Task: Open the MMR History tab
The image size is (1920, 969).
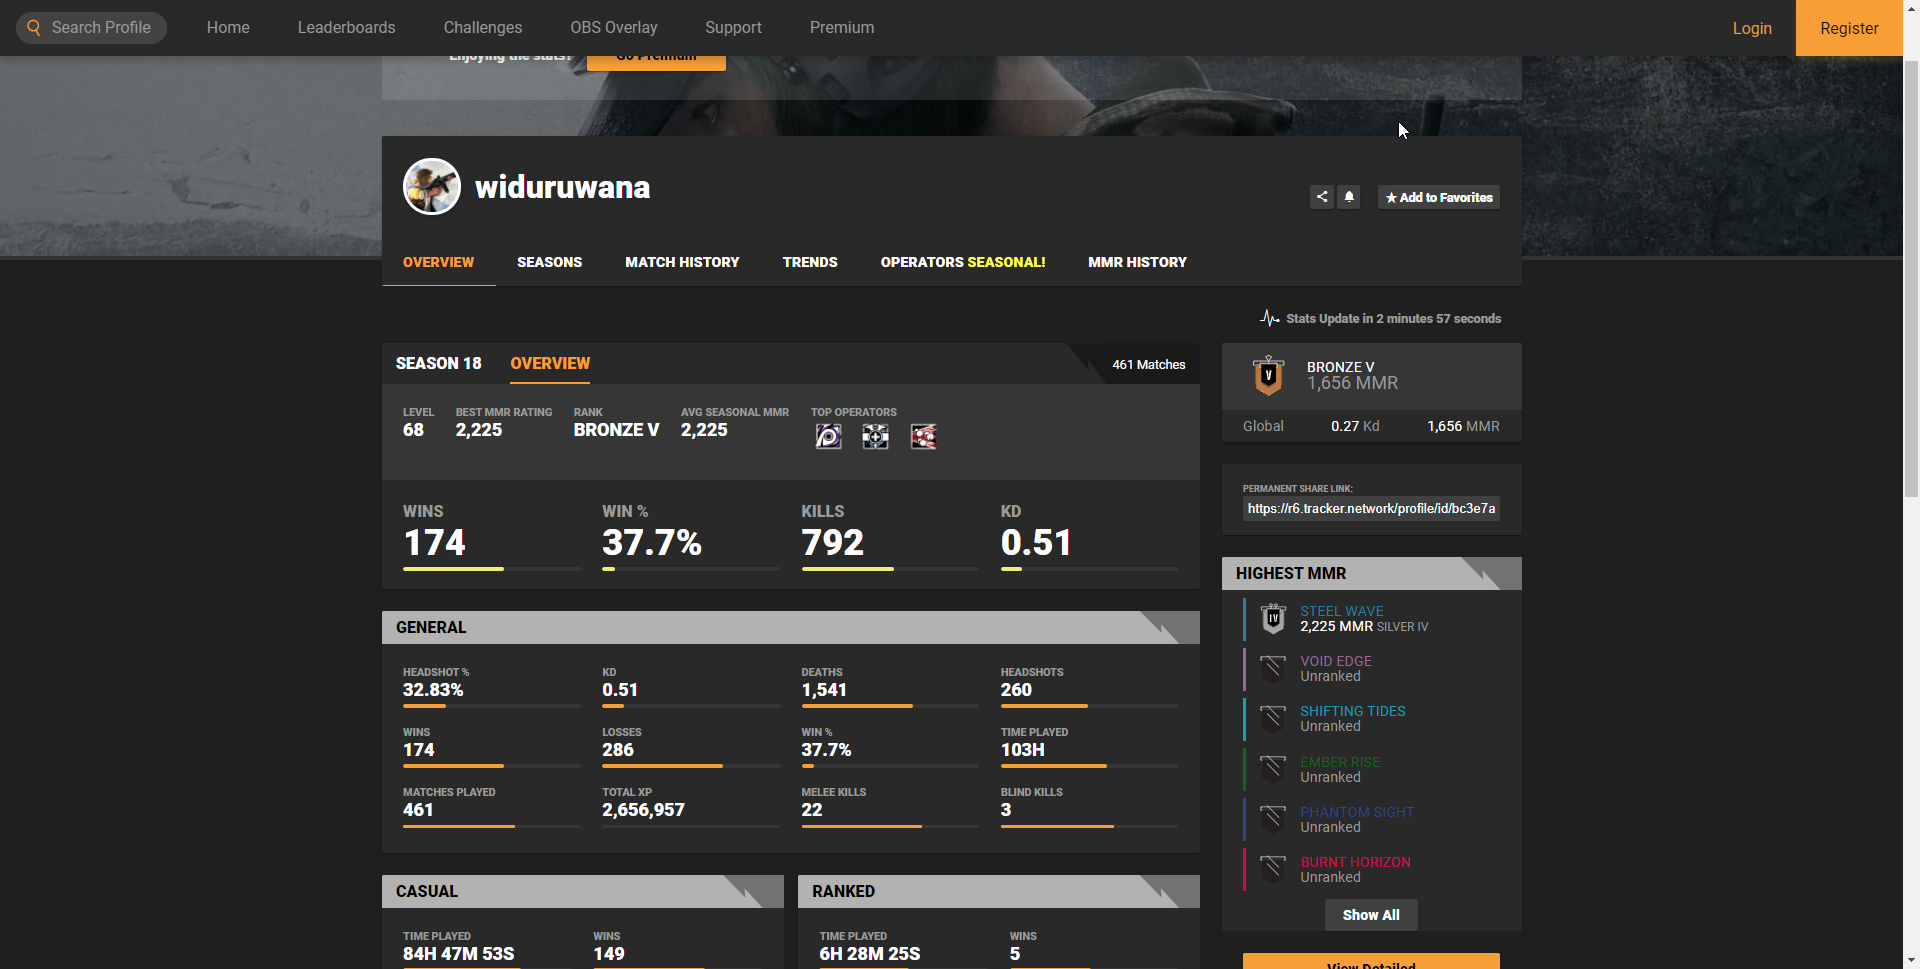Action: pos(1137,262)
